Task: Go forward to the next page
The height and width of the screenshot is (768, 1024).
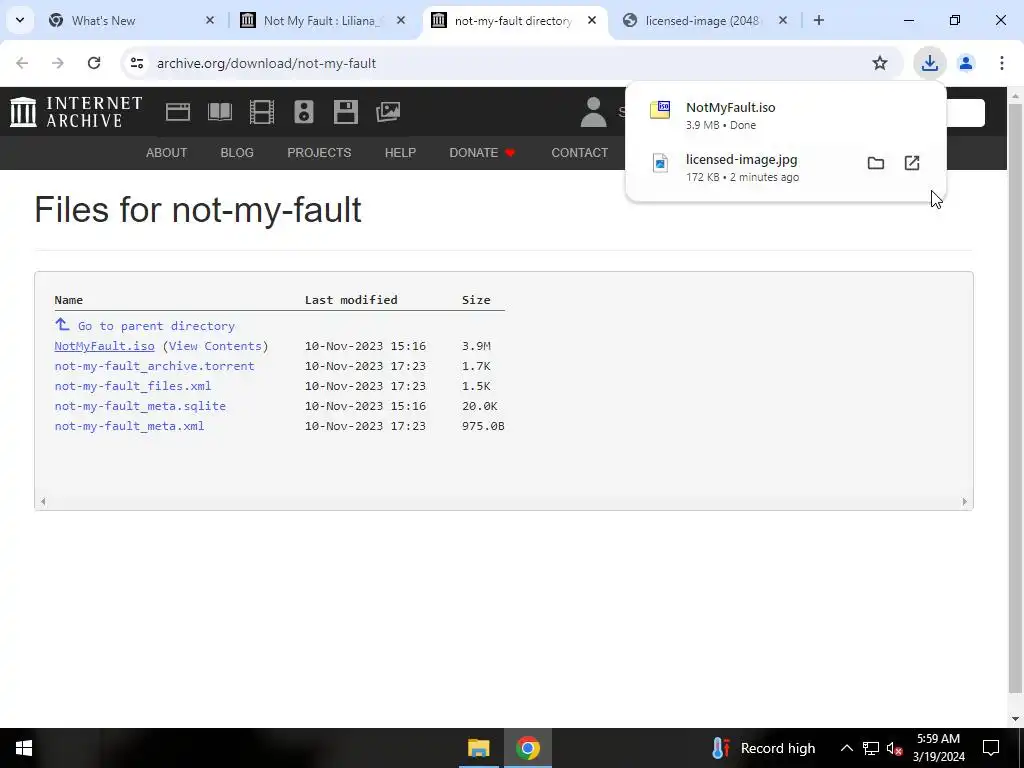Action: 58,63
